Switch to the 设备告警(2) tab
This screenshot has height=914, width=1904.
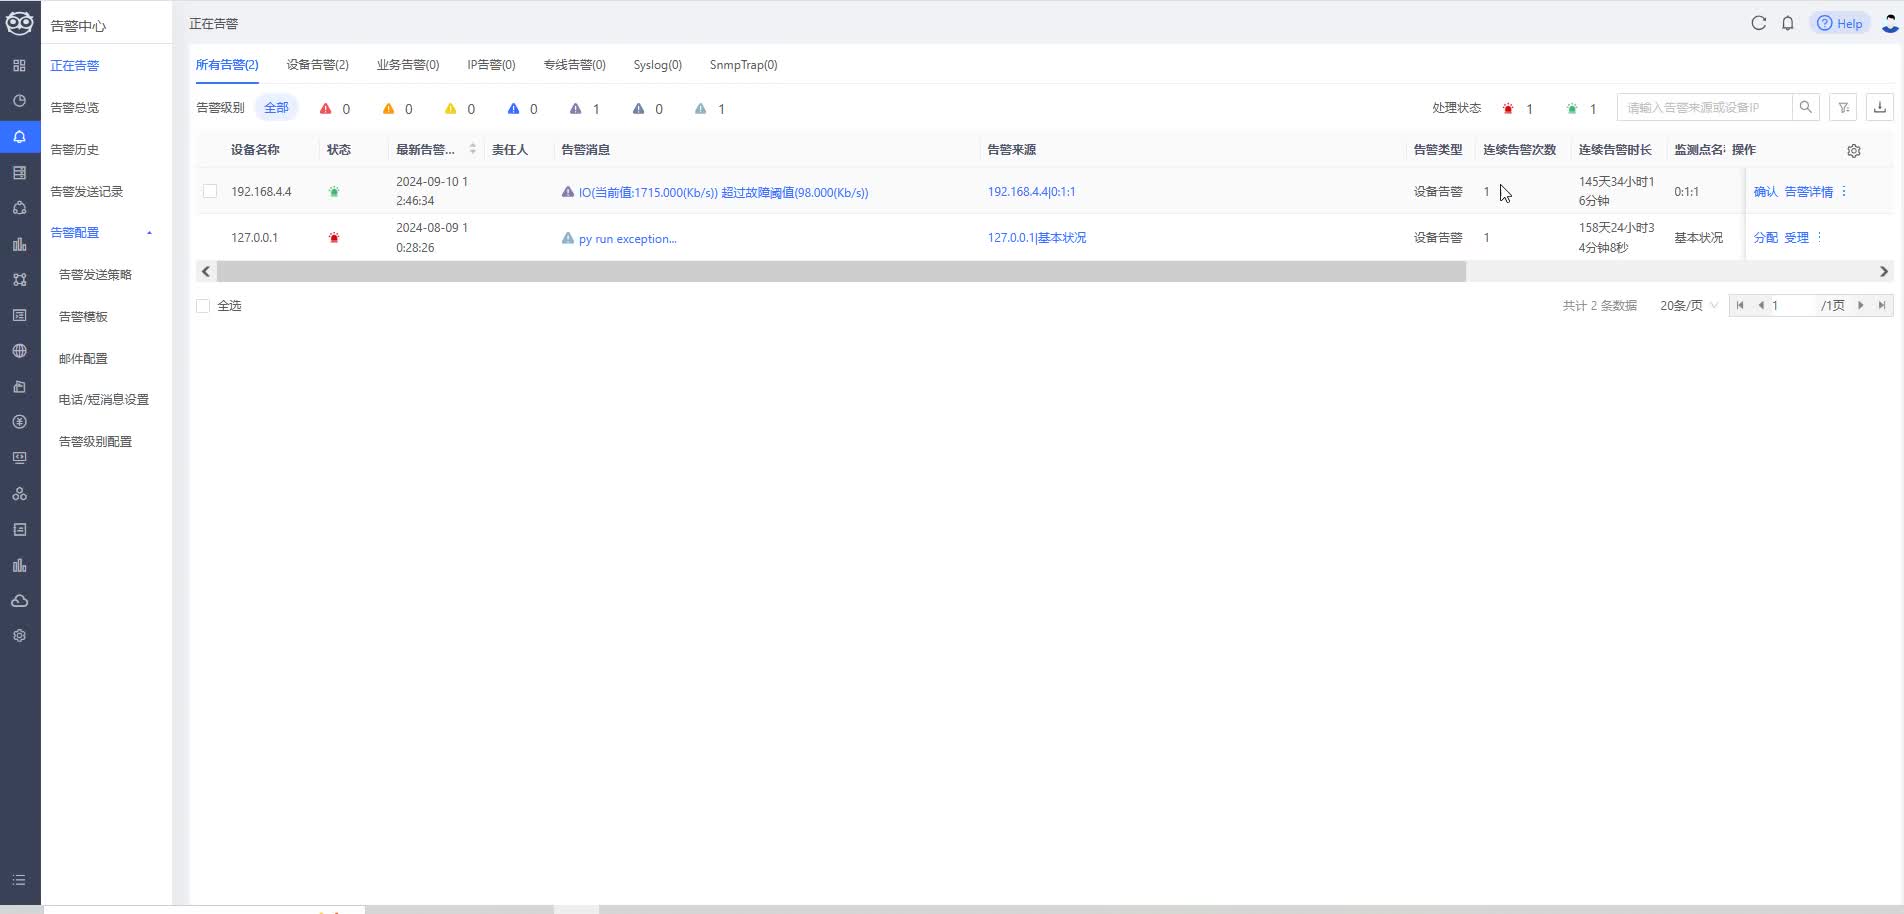pyautogui.click(x=317, y=65)
